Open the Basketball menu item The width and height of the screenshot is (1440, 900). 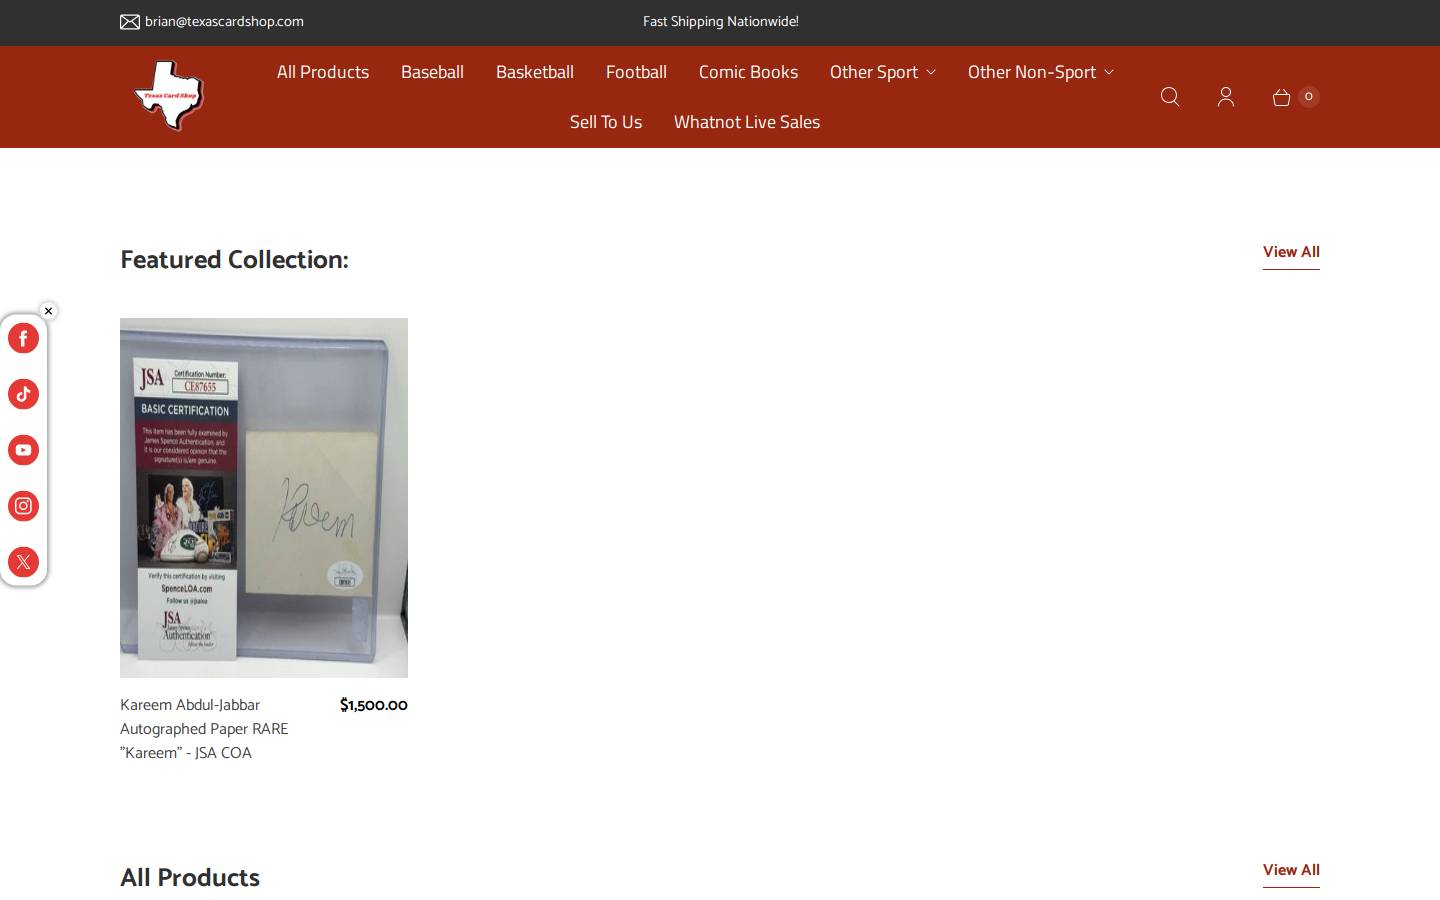(535, 72)
